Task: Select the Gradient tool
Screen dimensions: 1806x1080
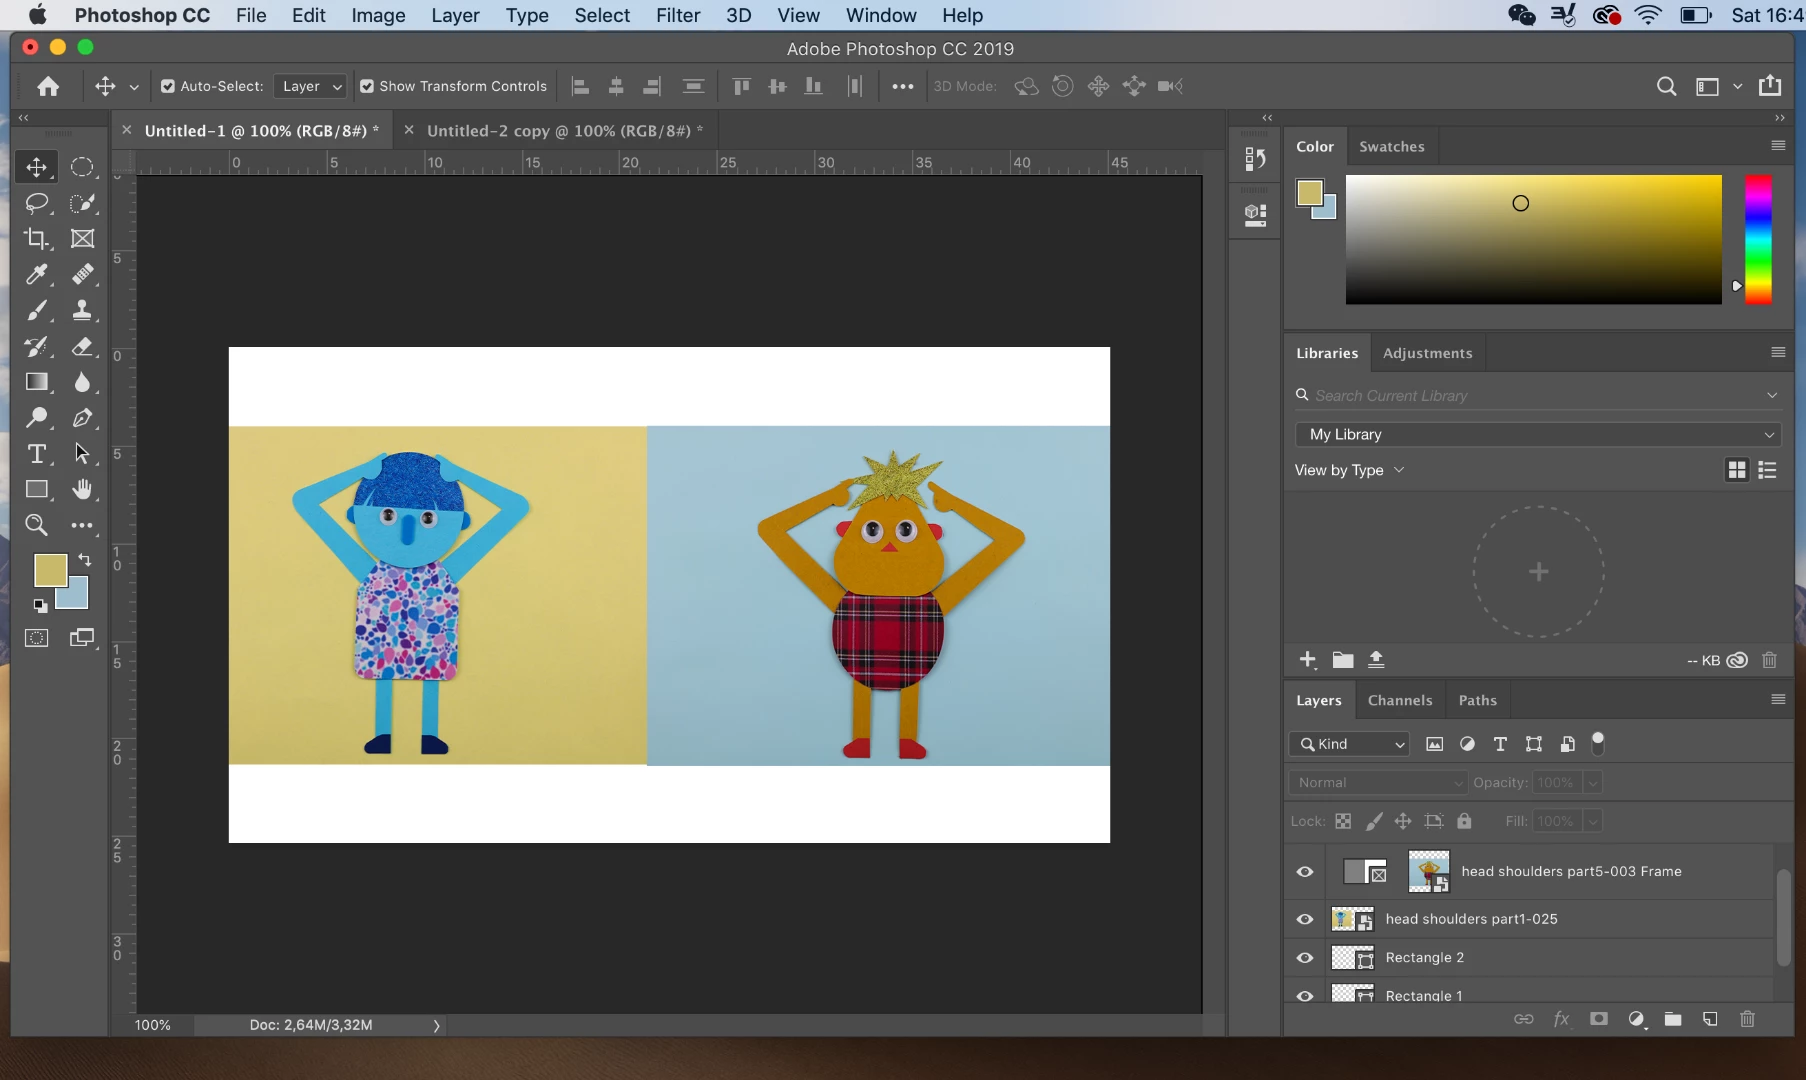Action: click(x=37, y=382)
